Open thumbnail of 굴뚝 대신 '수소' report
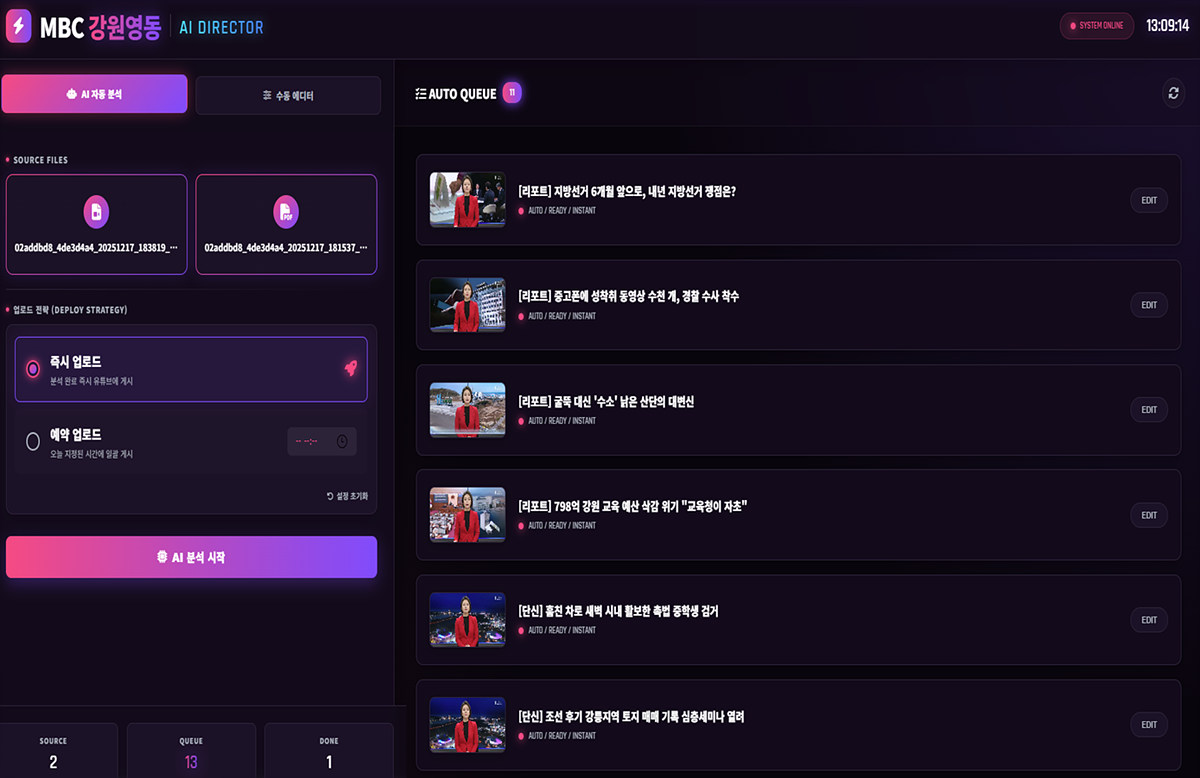Viewport: 1200px width, 778px height. pos(467,410)
